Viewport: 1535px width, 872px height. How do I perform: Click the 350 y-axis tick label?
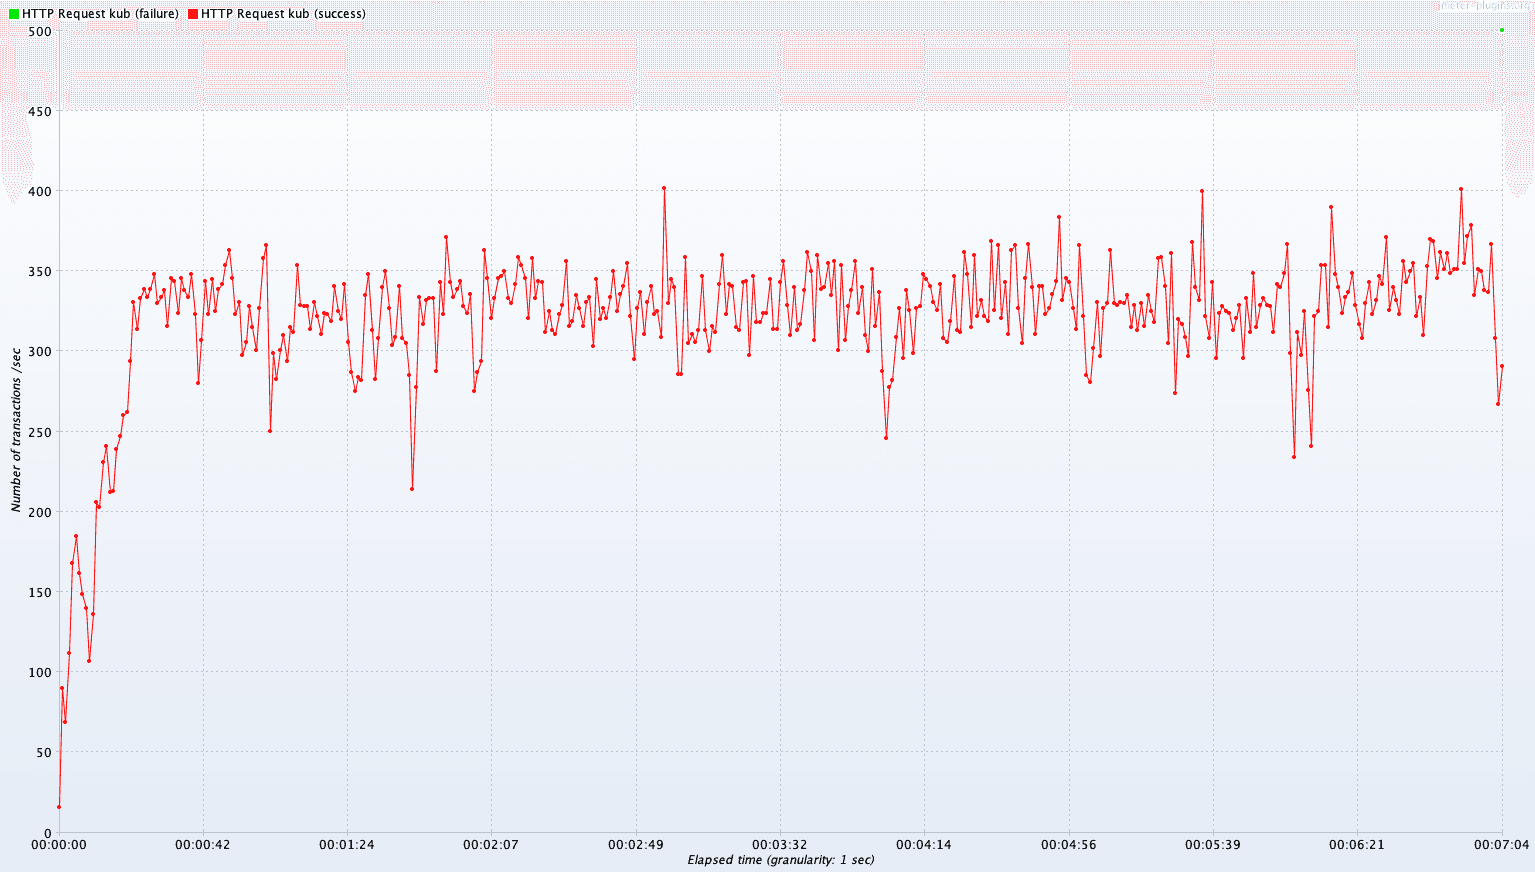(40, 271)
